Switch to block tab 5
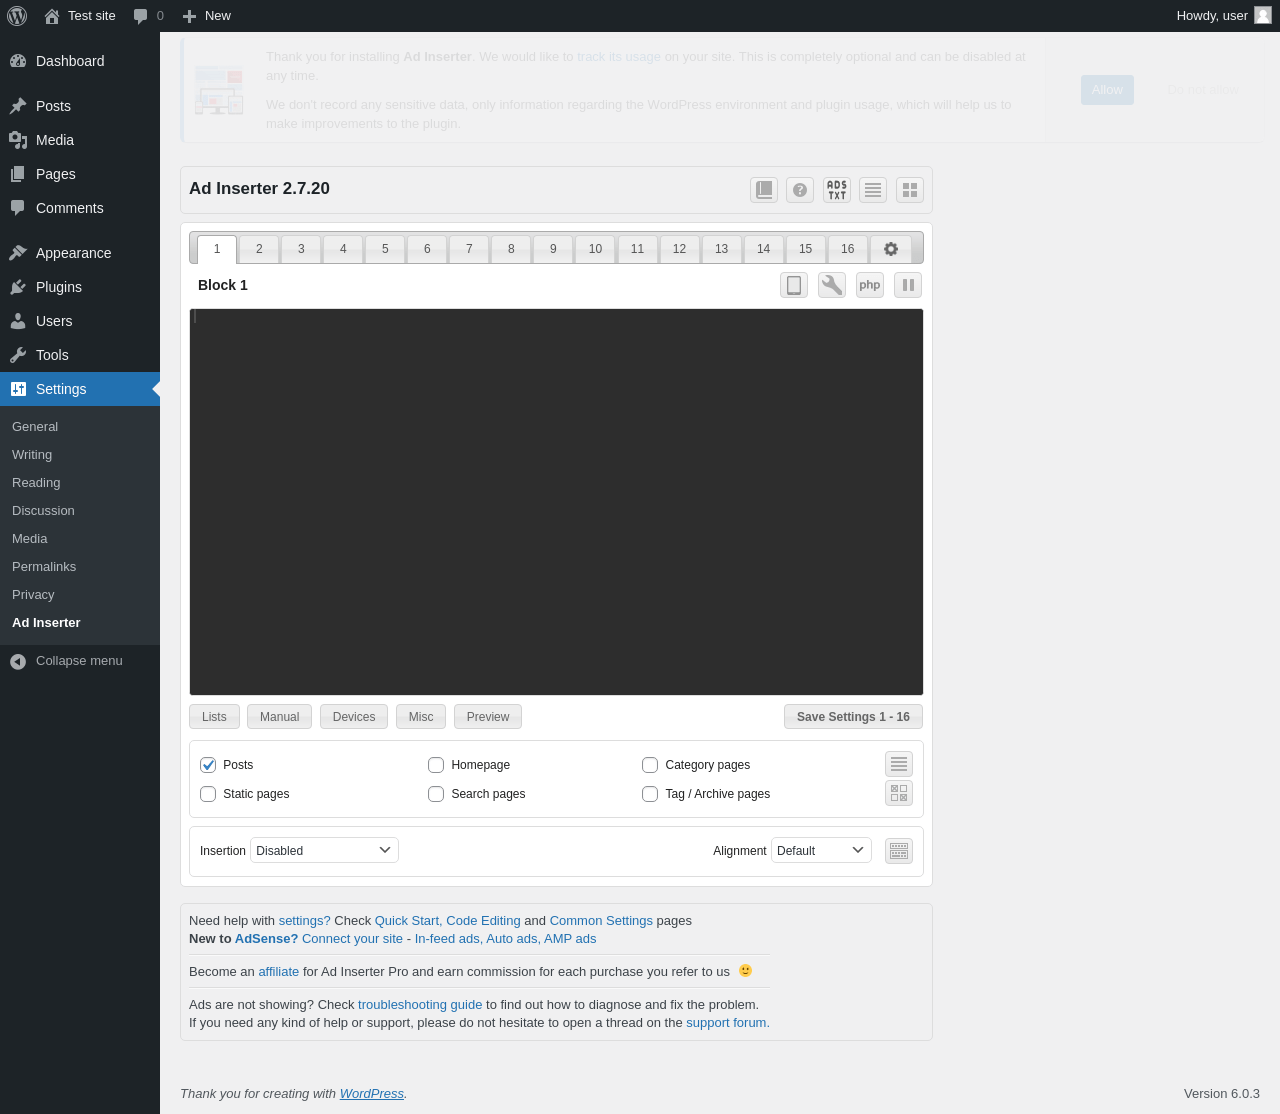Screen dimensions: 1280x1114 coord(385,249)
